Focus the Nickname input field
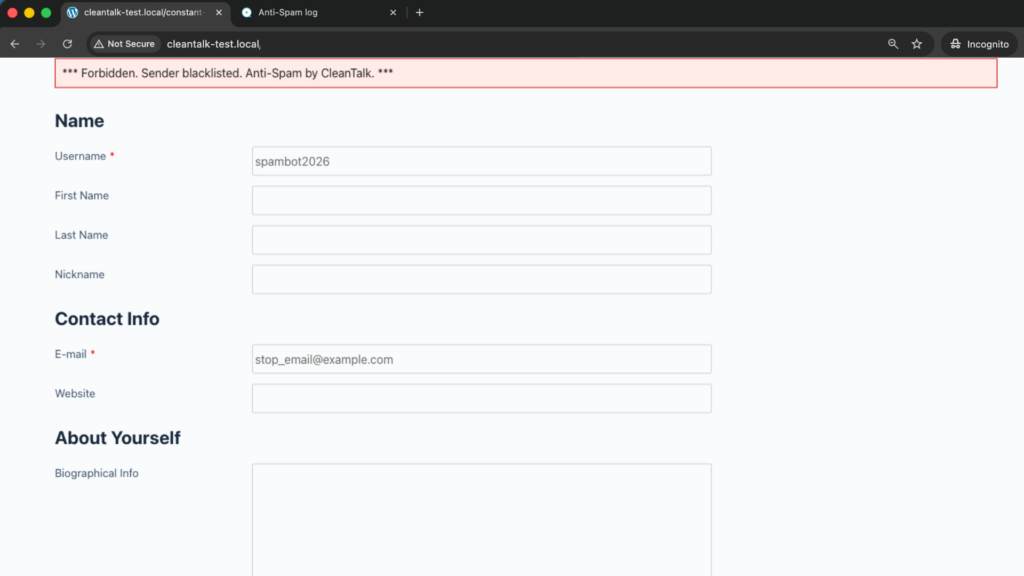 [x=481, y=280]
